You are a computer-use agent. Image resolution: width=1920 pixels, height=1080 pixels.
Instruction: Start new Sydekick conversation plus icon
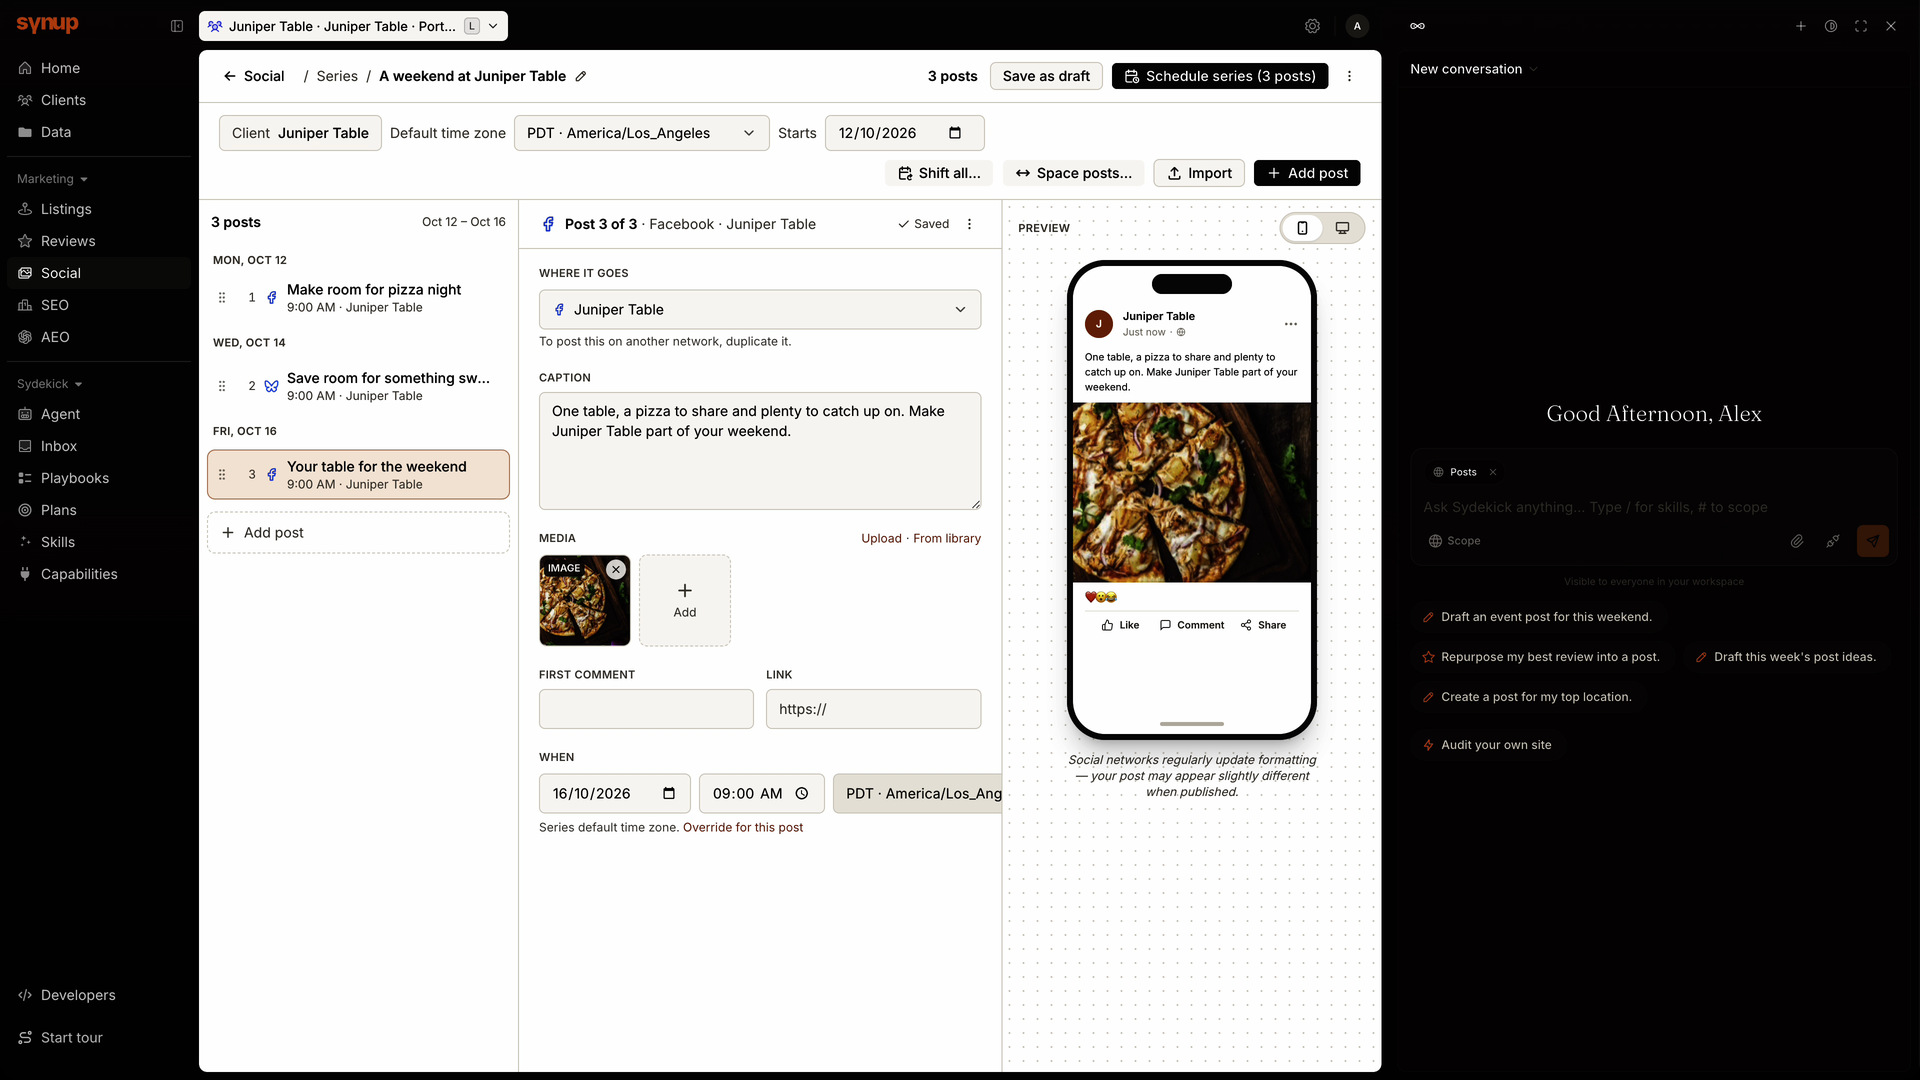[x=1801, y=26]
